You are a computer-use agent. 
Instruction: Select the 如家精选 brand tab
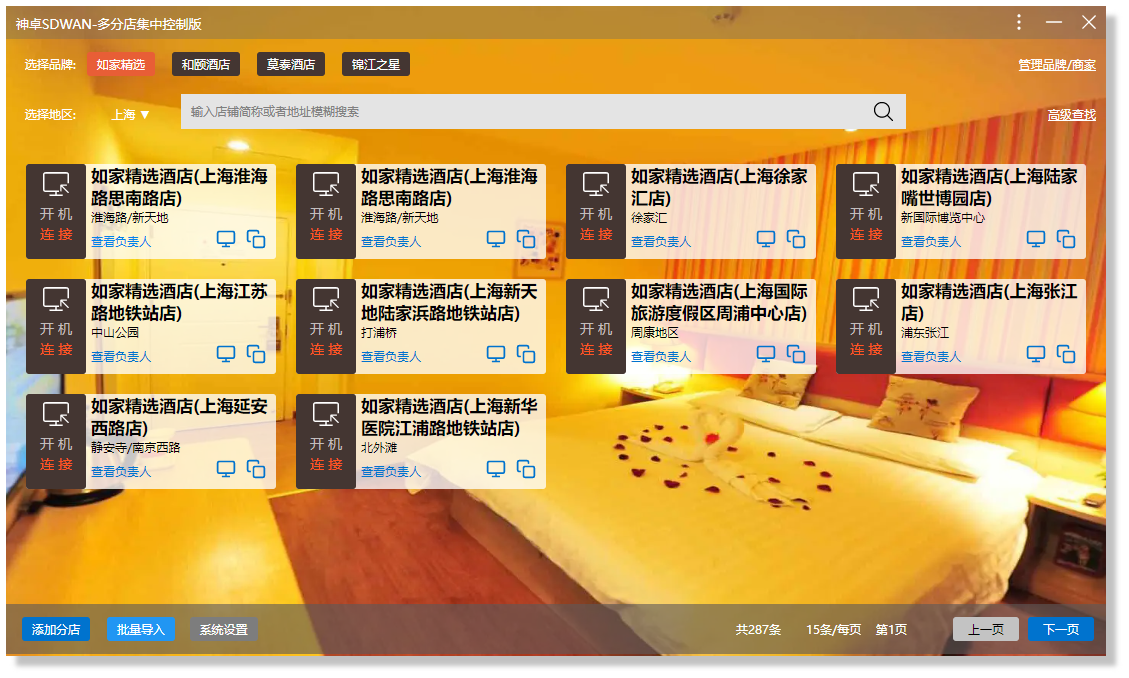[x=121, y=64]
